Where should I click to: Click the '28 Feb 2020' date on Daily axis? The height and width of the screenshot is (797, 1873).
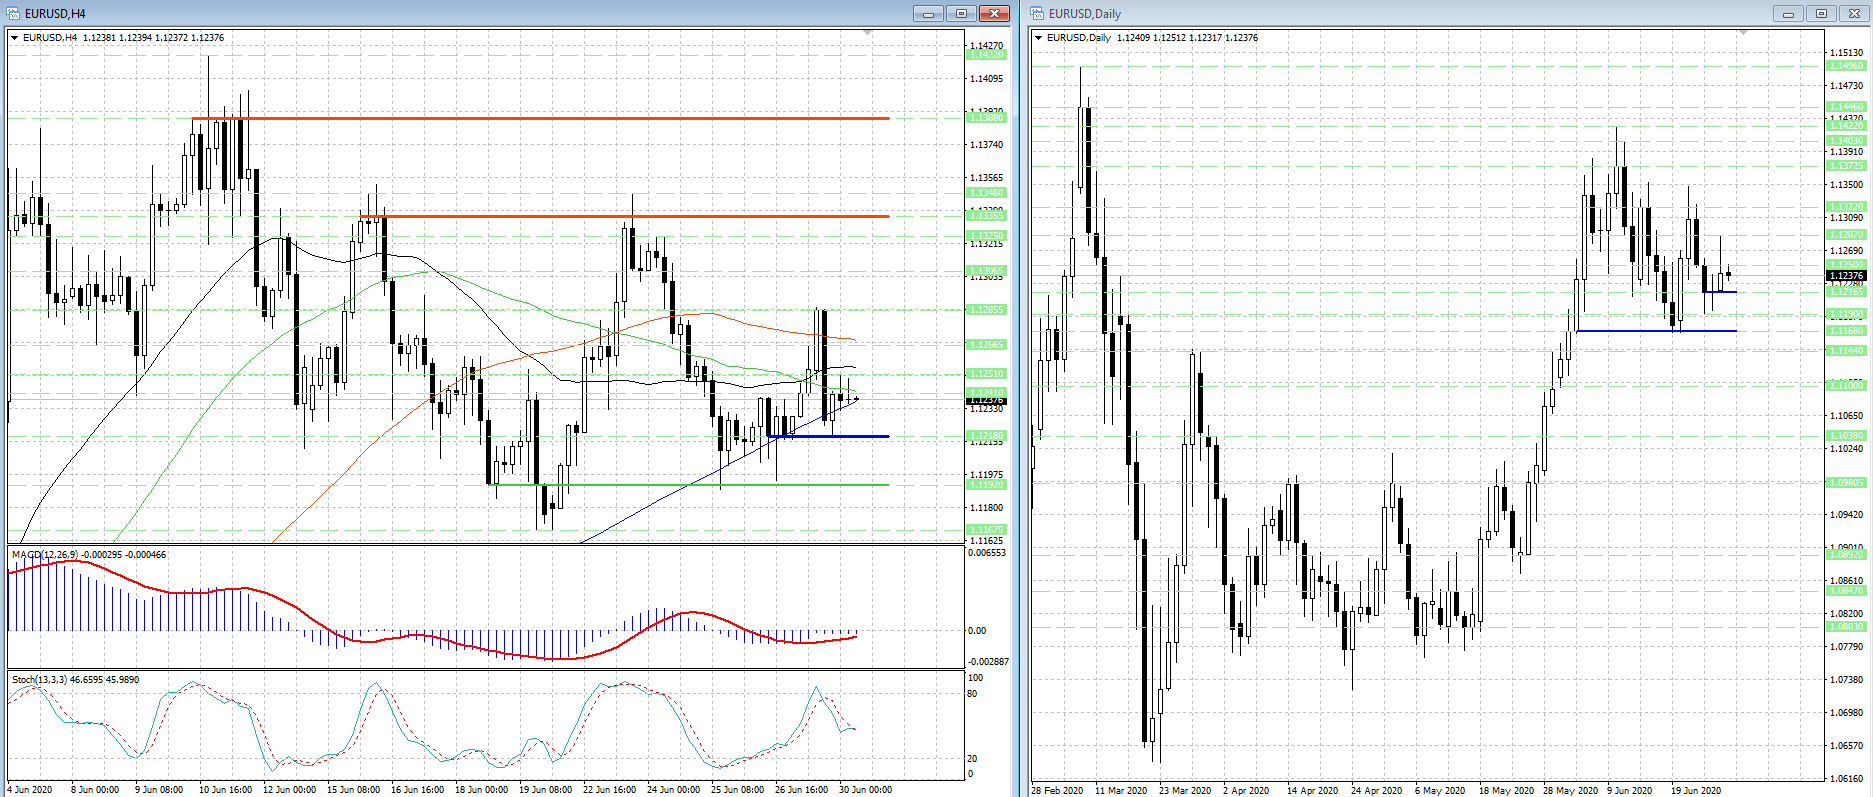coord(1057,790)
